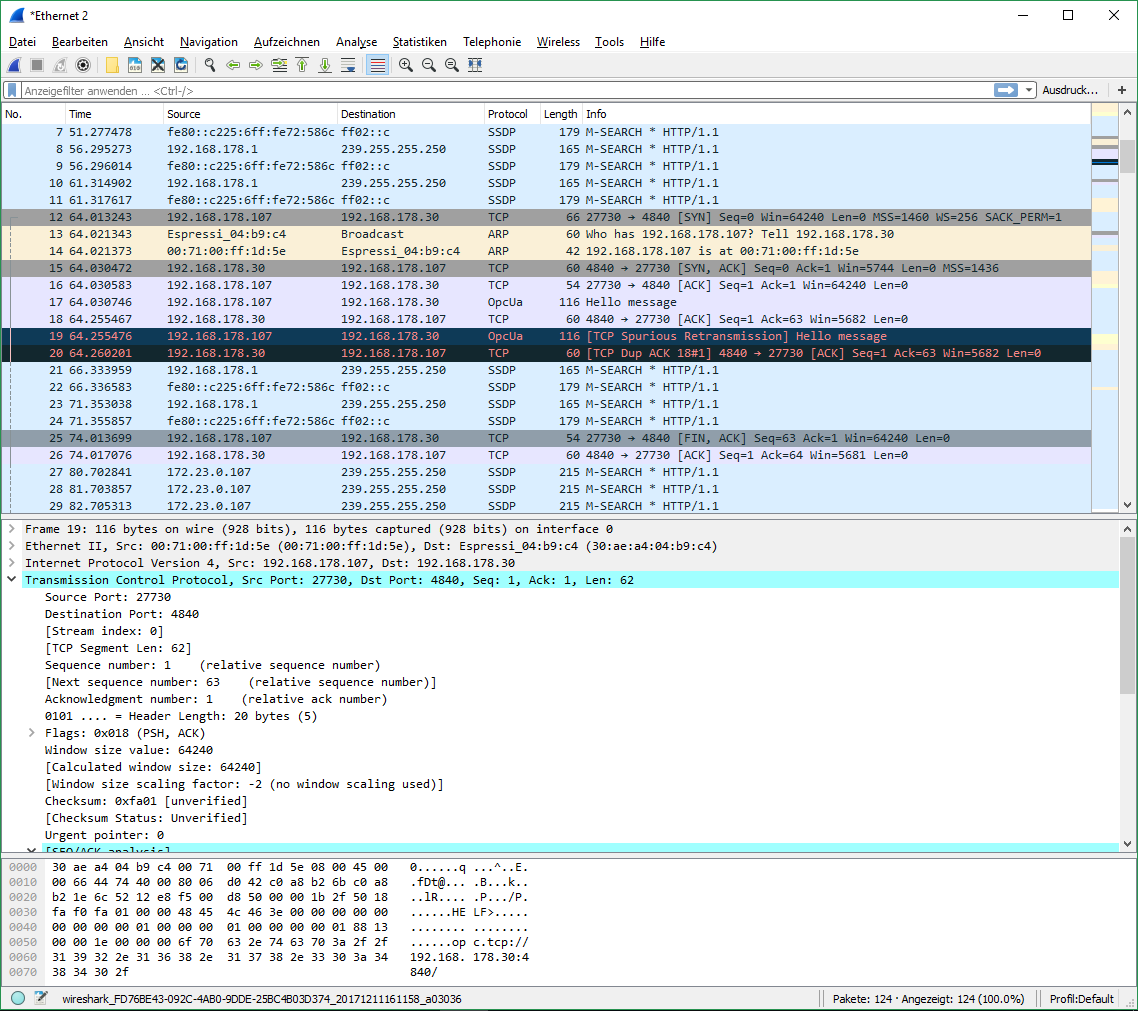Open capture file properties from status bar
Viewport: 1138px width, 1011px height.
point(41,998)
